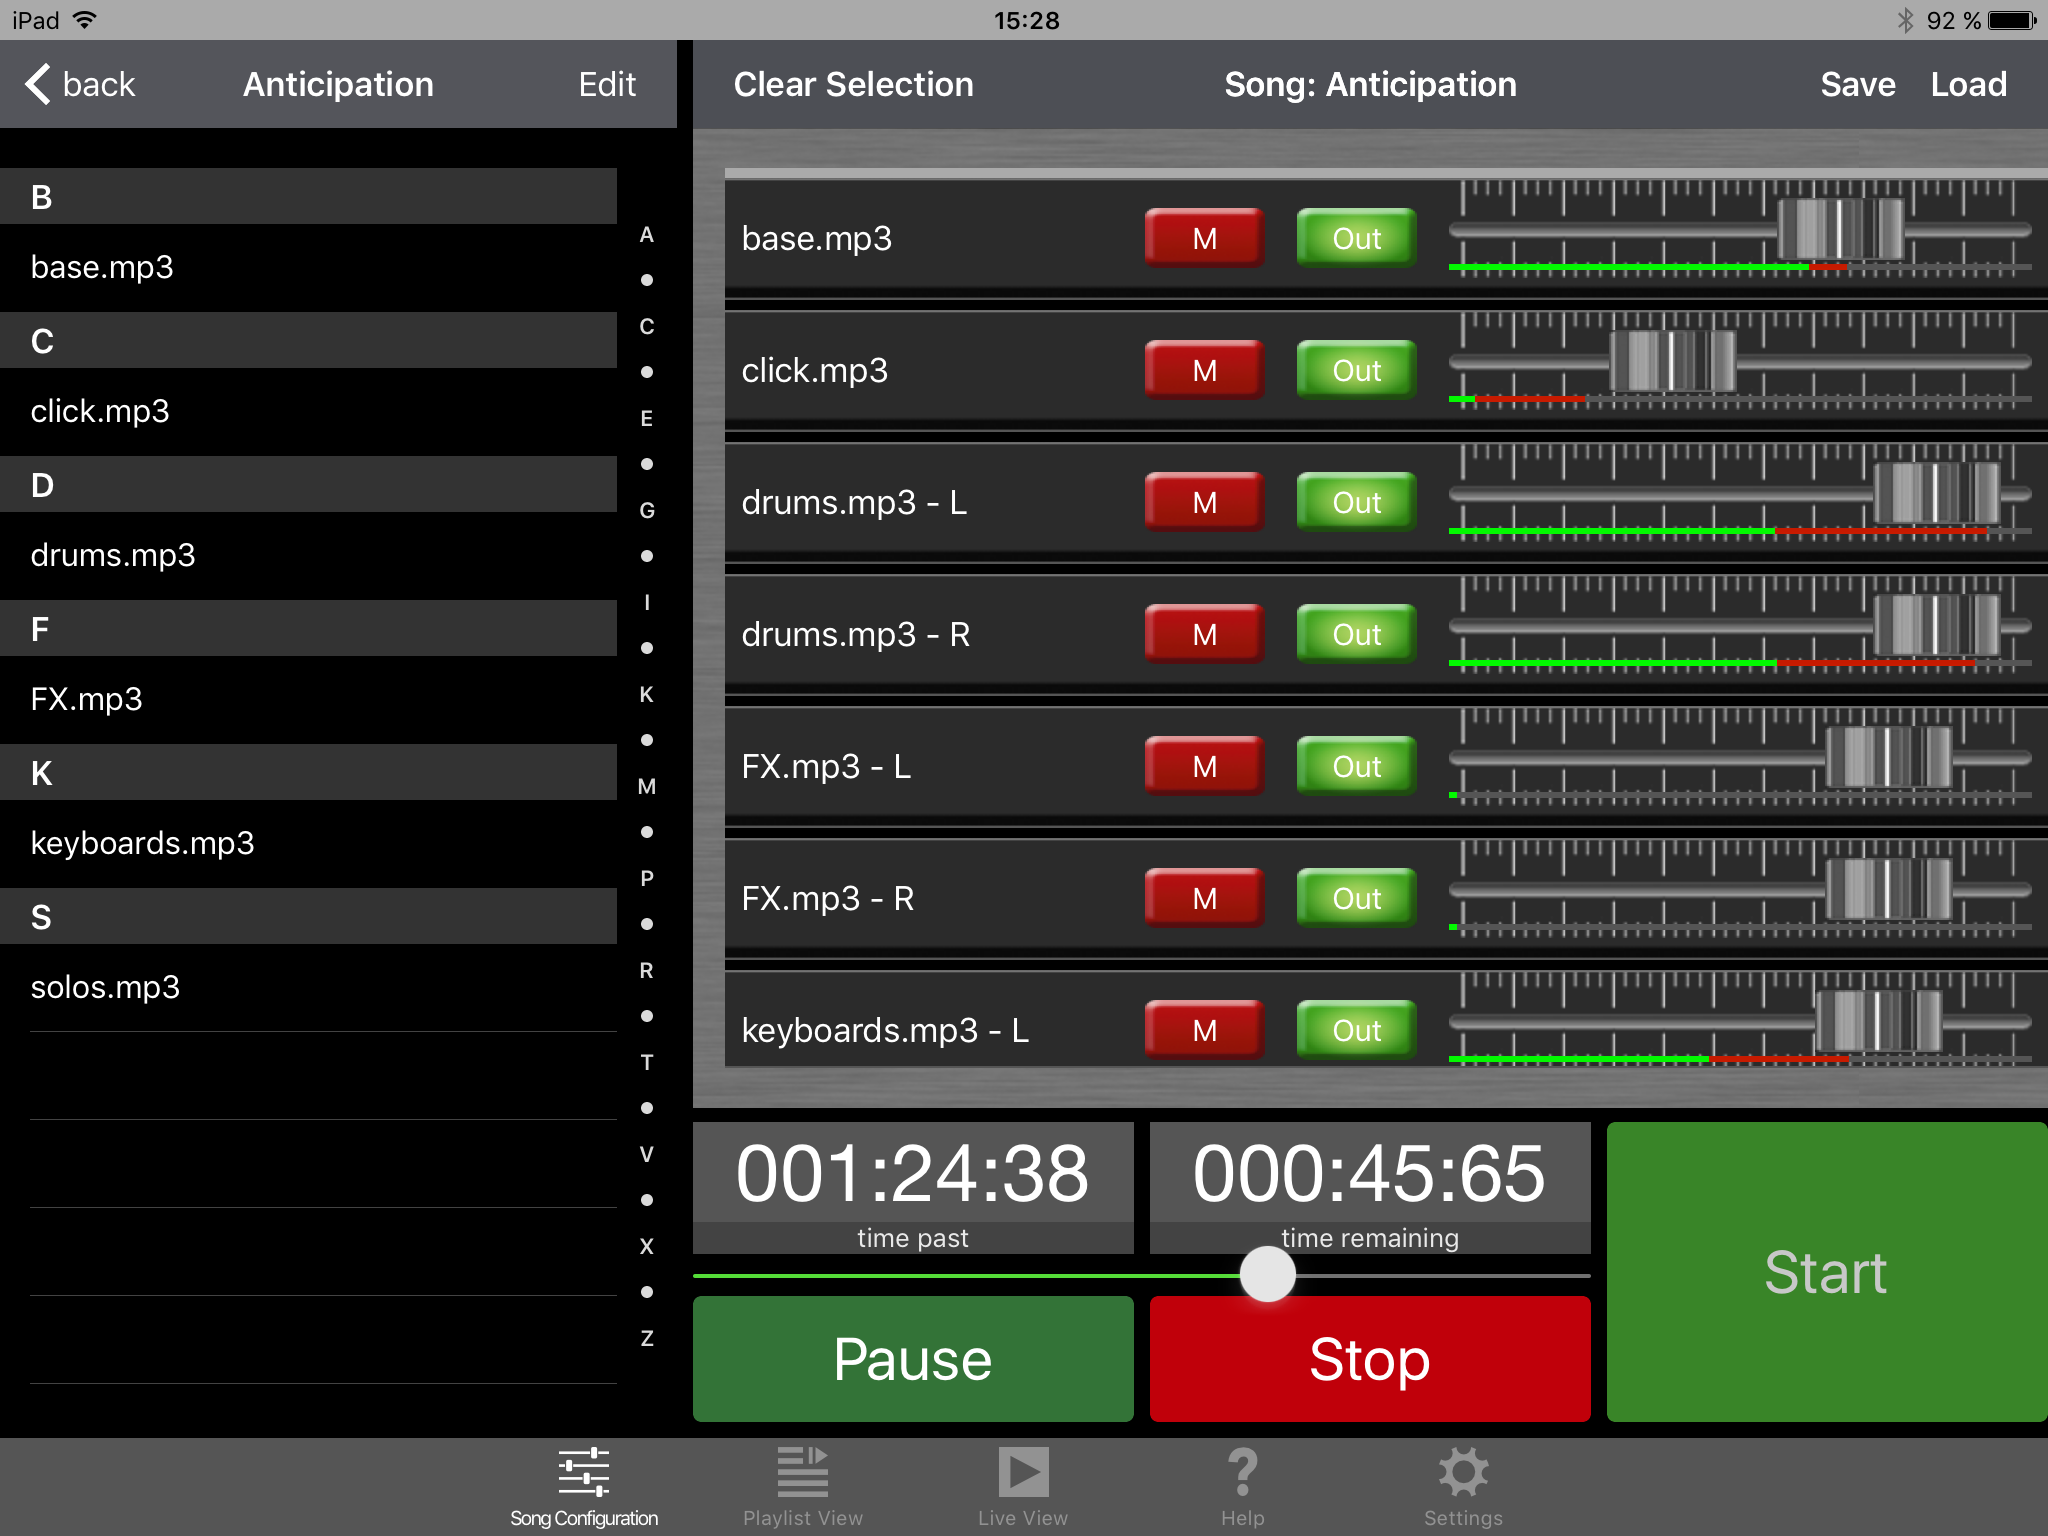Click the Load button
This screenshot has width=2048, height=1536.
(1968, 84)
